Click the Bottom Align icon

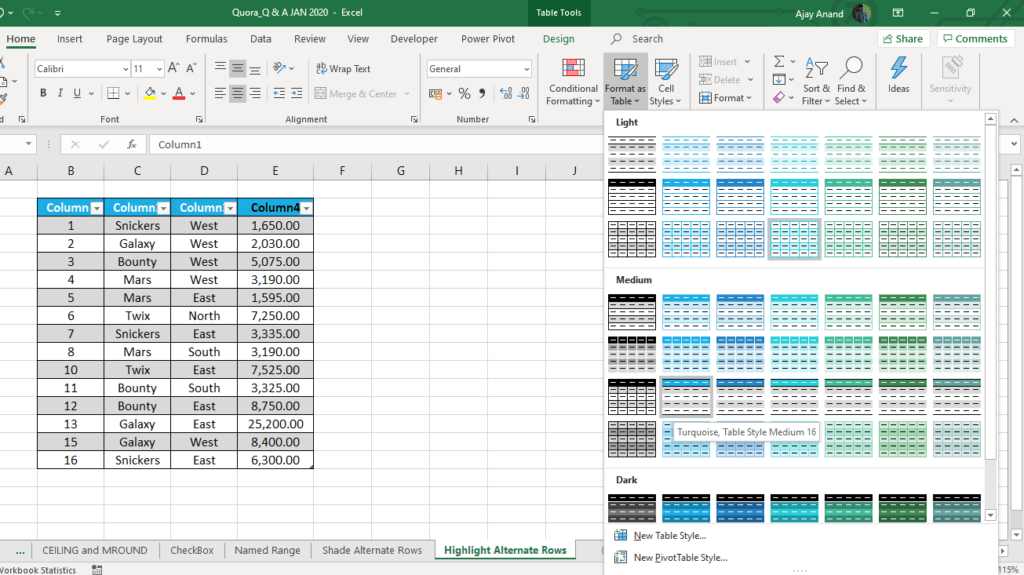click(x=255, y=68)
